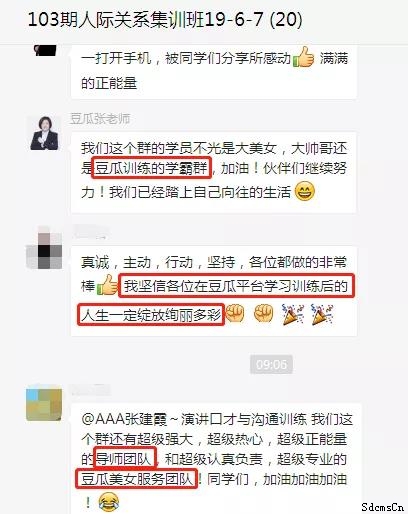Click the thumbs-up emoji after 感动
The height and width of the screenshot is (514, 408).
(x=303, y=57)
